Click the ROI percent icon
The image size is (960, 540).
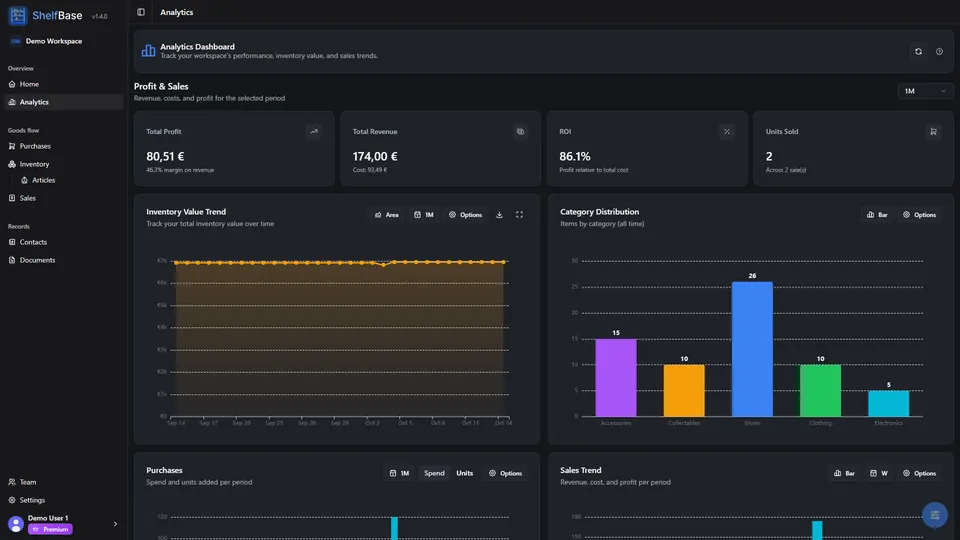[727, 132]
